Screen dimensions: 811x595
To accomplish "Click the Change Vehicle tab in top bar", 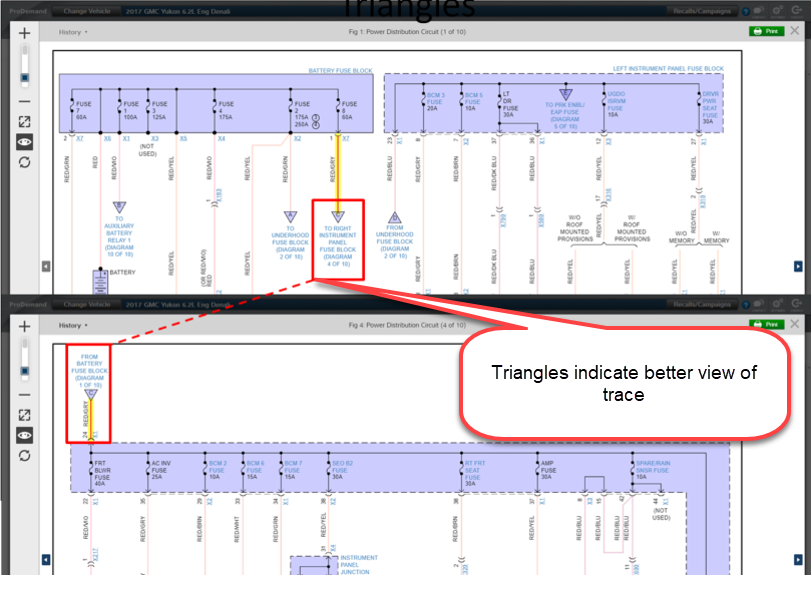I will tap(88, 11).
